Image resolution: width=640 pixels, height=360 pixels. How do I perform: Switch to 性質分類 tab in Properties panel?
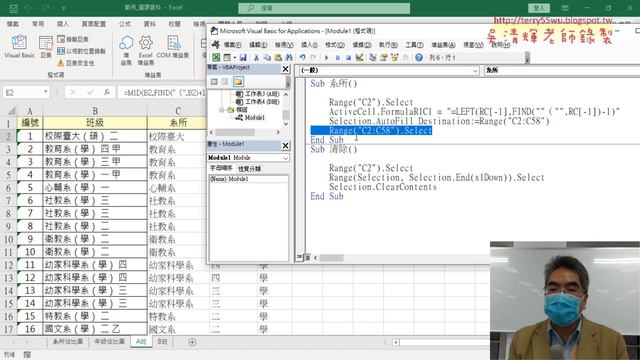pyautogui.click(x=249, y=169)
